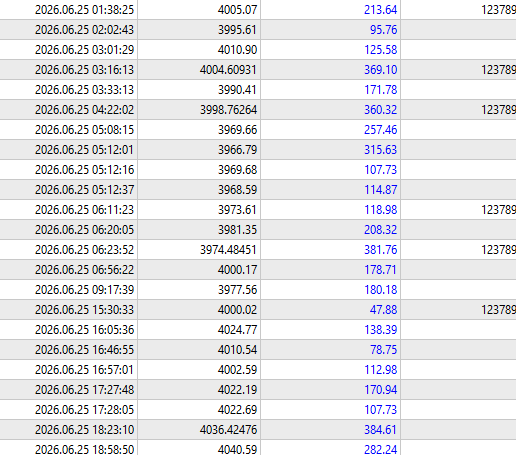Click price value 3995.61
The image size is (516, 455).
[x=237, y=30]
